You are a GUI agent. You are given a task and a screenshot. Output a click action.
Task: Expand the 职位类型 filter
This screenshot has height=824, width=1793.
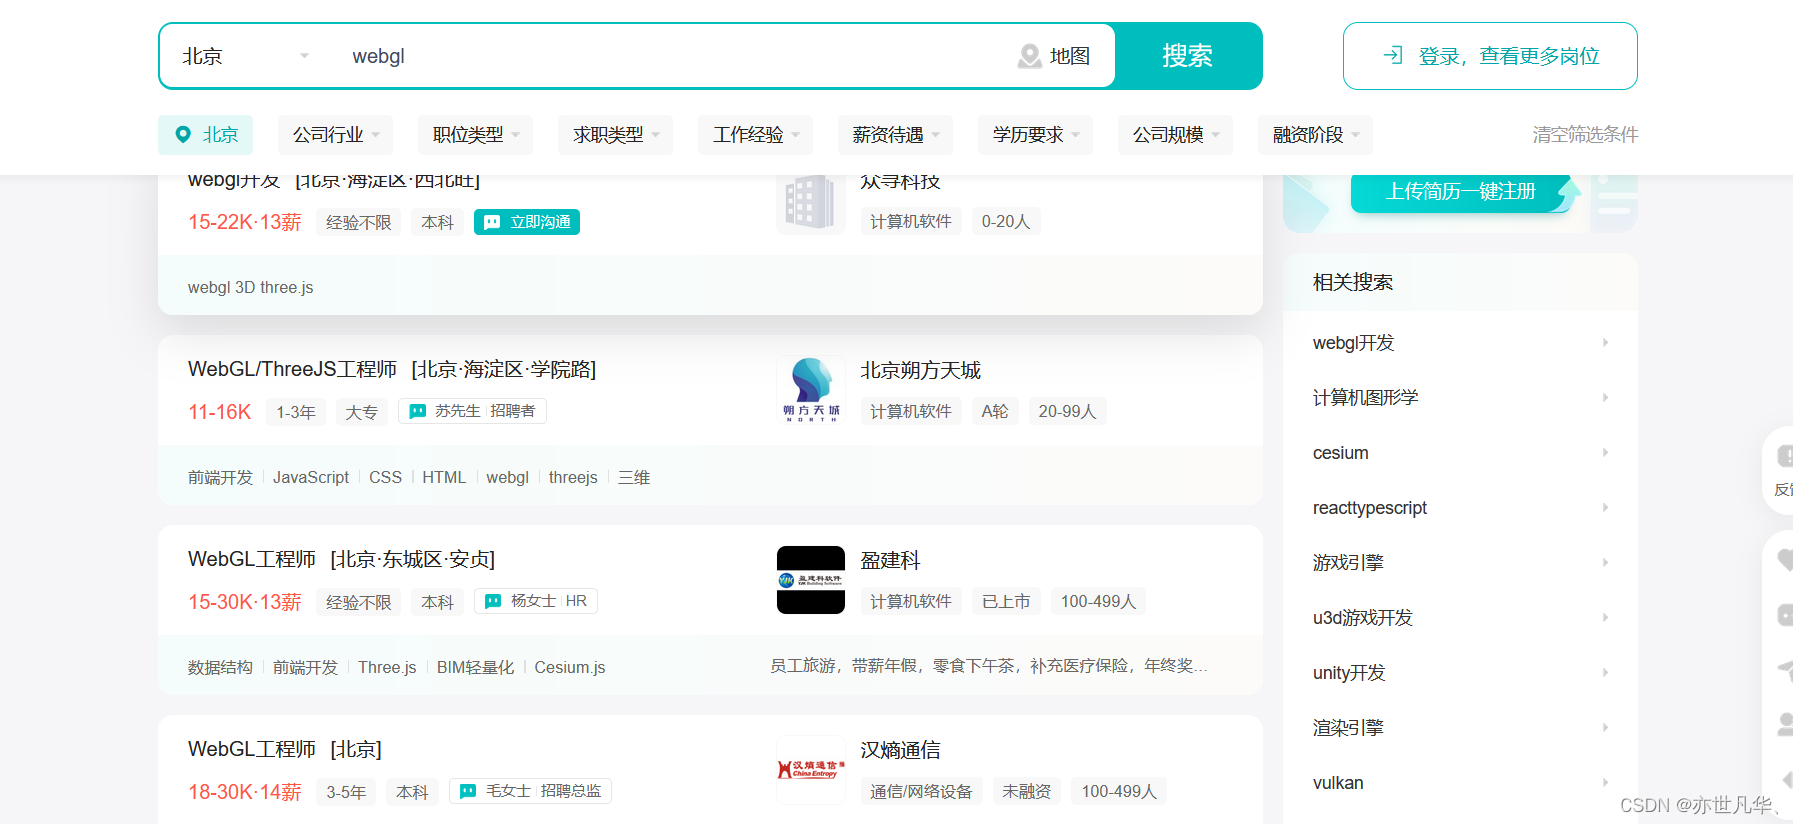coord(475,135)
